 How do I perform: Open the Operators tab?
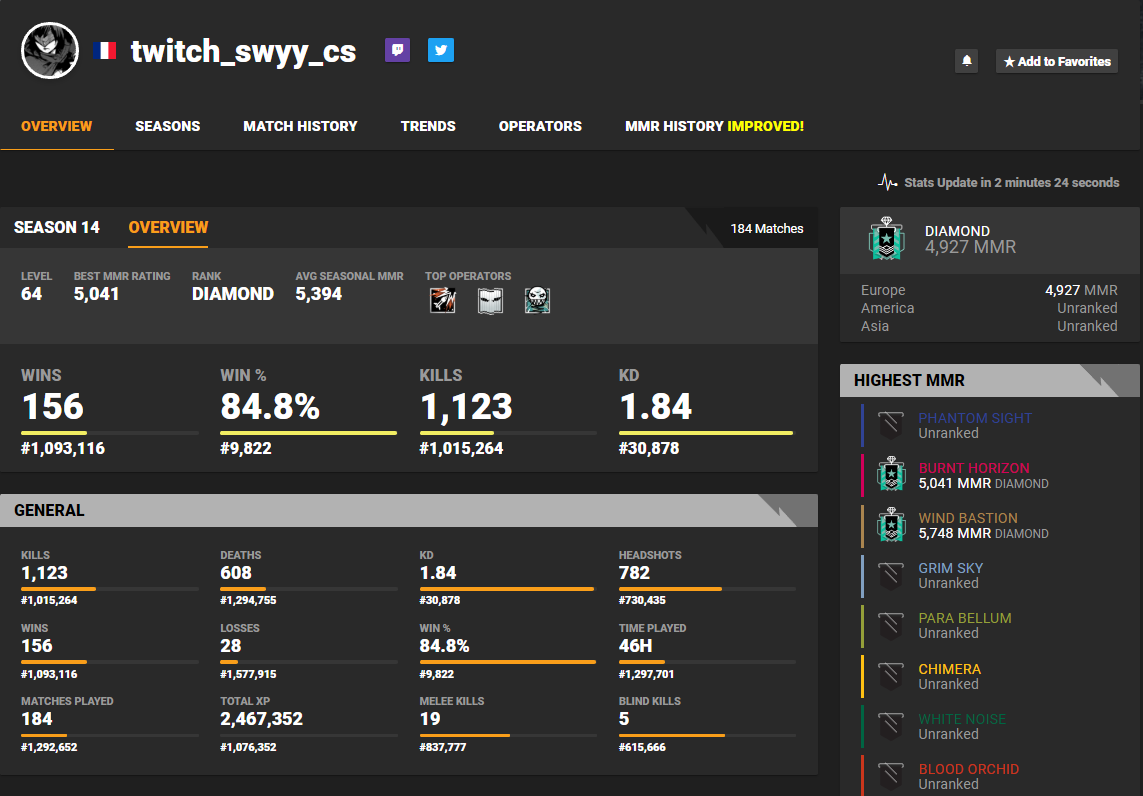(x=540, y=126)
